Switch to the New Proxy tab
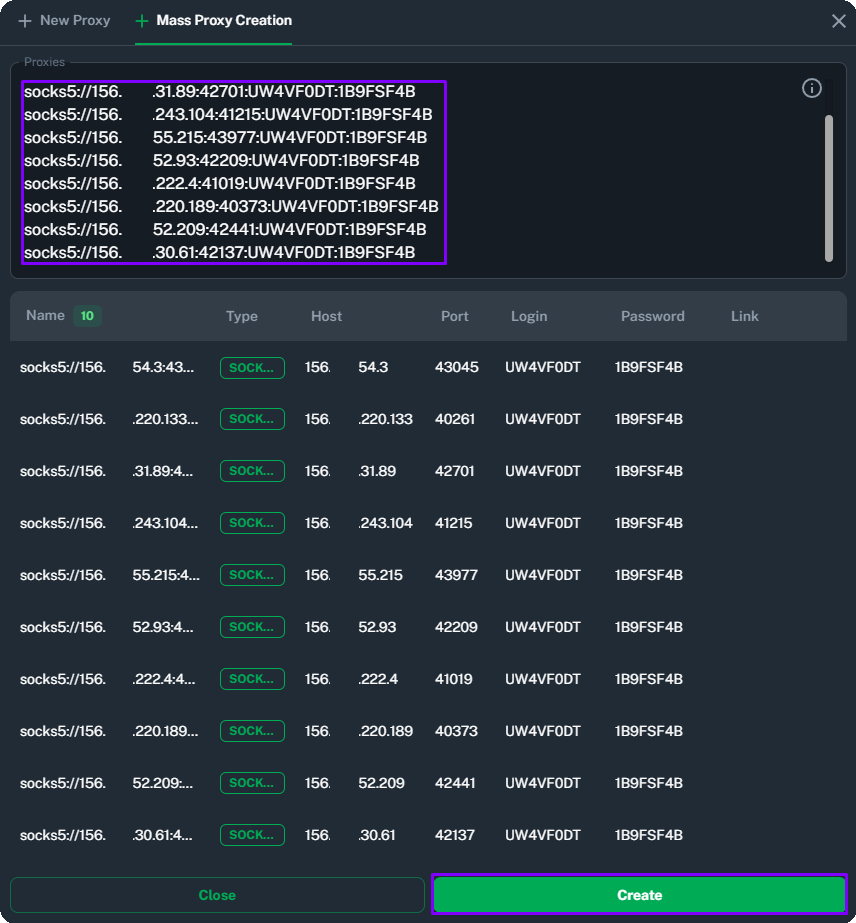 (75, 21)
